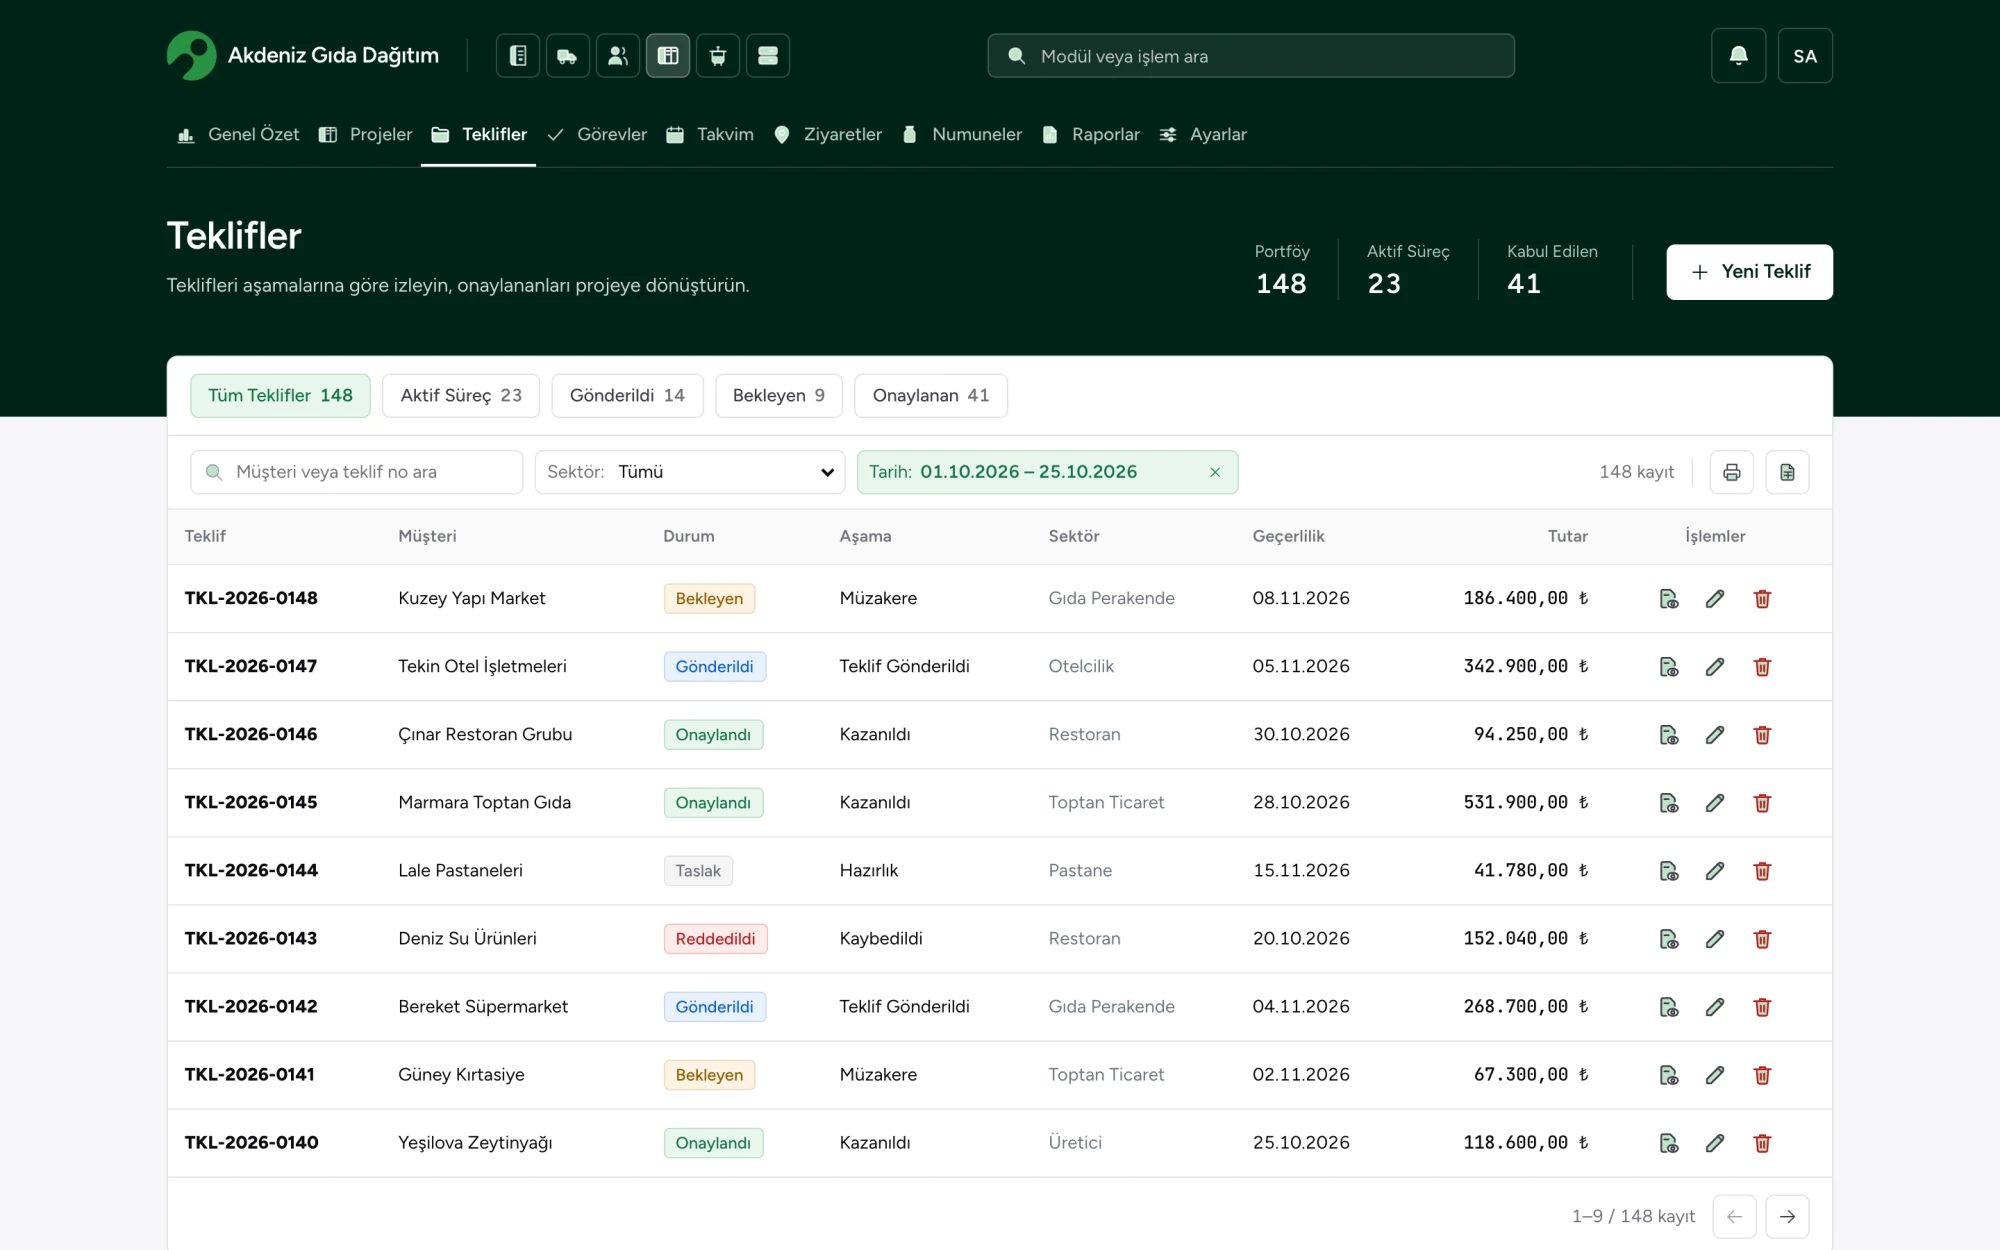This screenshot has height=1250, width=2000.
Task: Filter by Onaylanan 41 chip
Action: click(931, 396)
